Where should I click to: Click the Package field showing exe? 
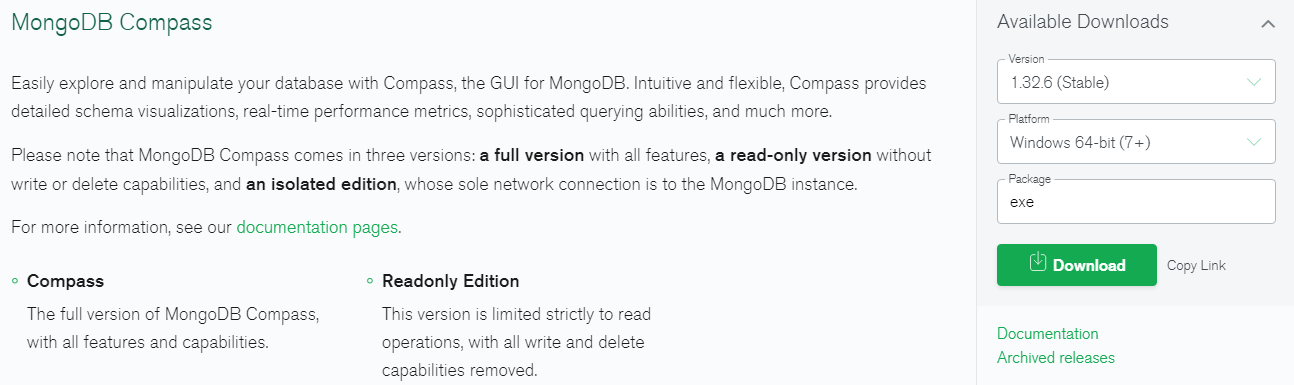(1136, 201)
